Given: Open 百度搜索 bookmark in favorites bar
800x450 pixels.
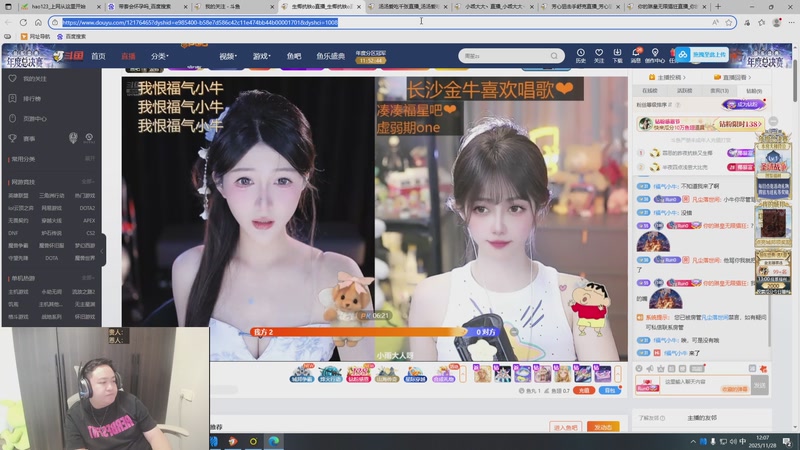Looking at the screenshot, I should pos(71,37).
